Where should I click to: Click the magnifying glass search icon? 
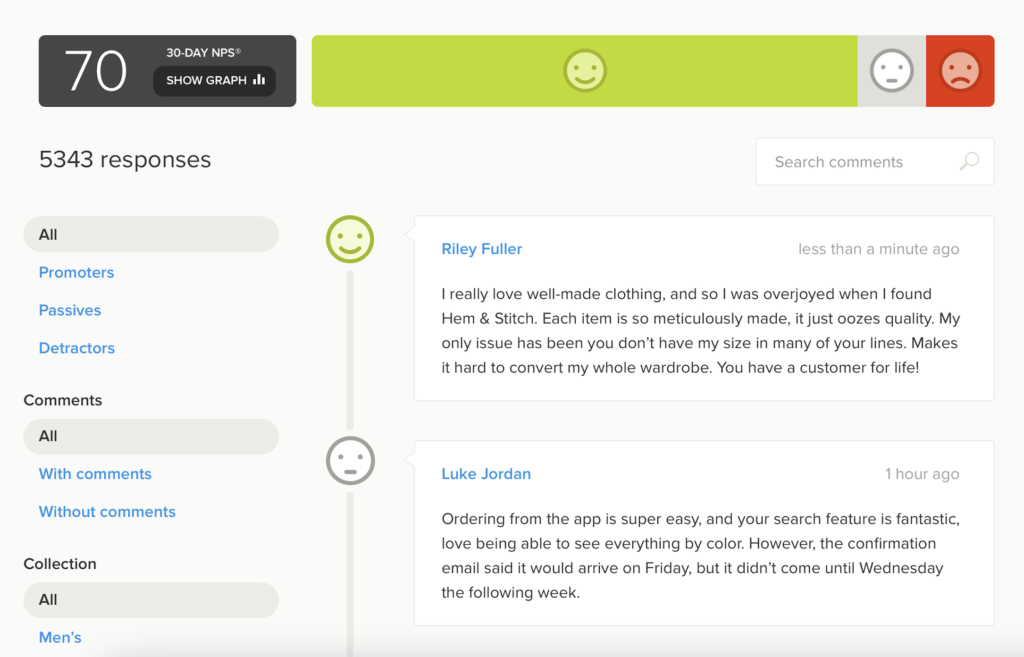tap(969, 161)
